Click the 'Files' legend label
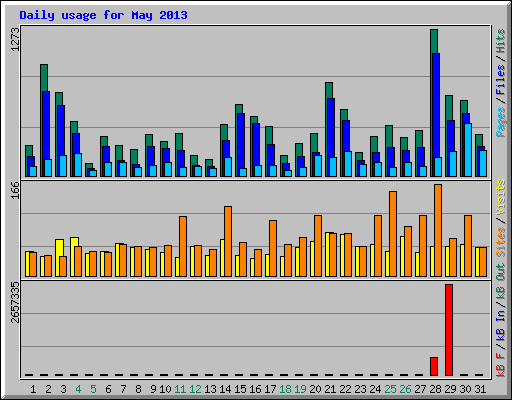This screenshot has width=512, height=400. [501, 80]
